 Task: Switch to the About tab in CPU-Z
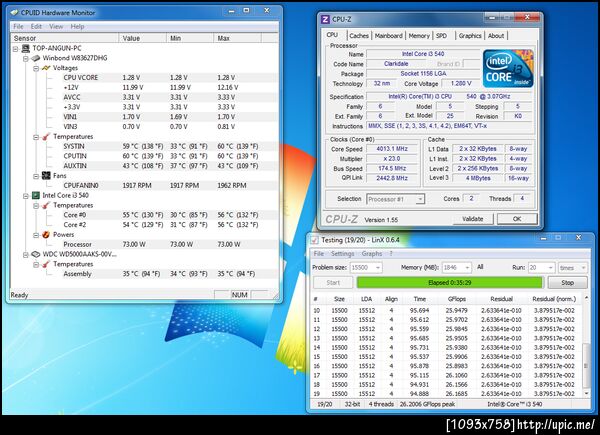pos(496,36)
